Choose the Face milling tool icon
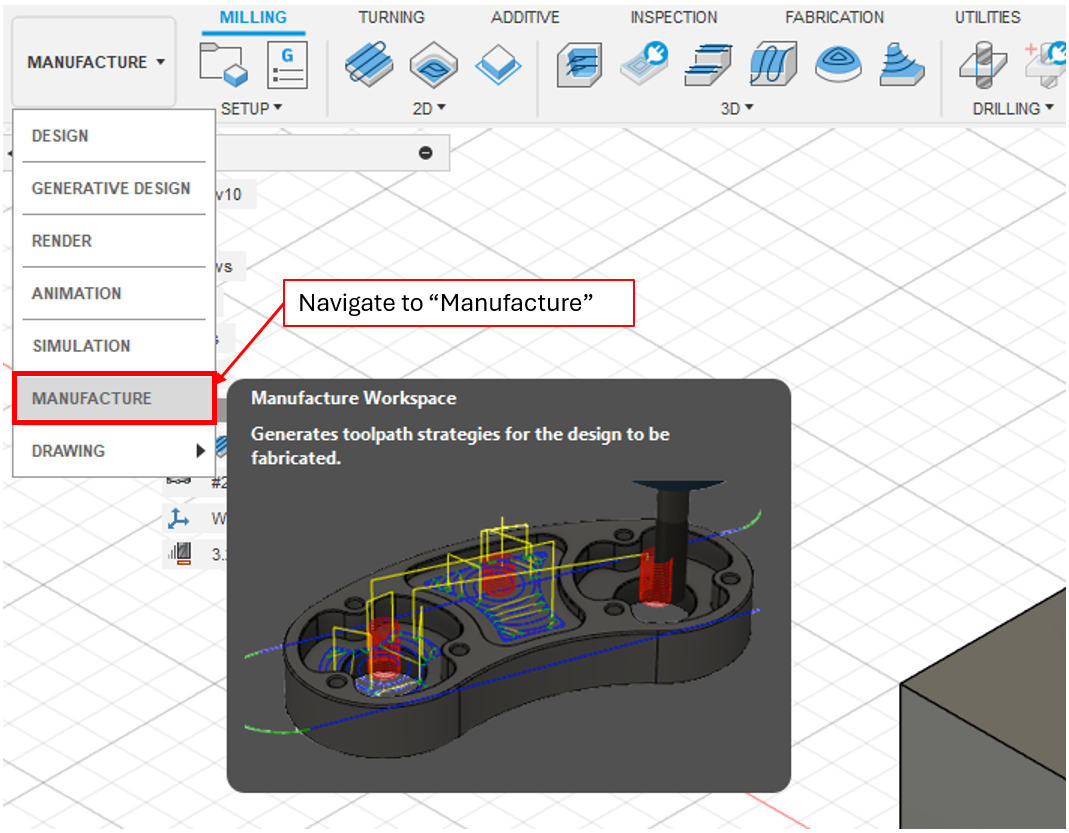 pyautogui.click(x=498, y=64)
